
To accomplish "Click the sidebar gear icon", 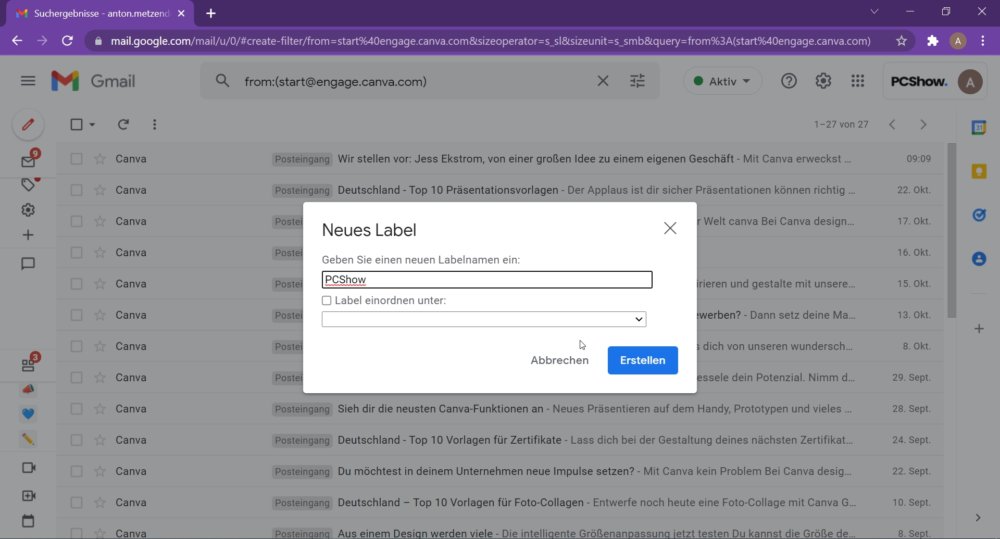I will [27, 210].
